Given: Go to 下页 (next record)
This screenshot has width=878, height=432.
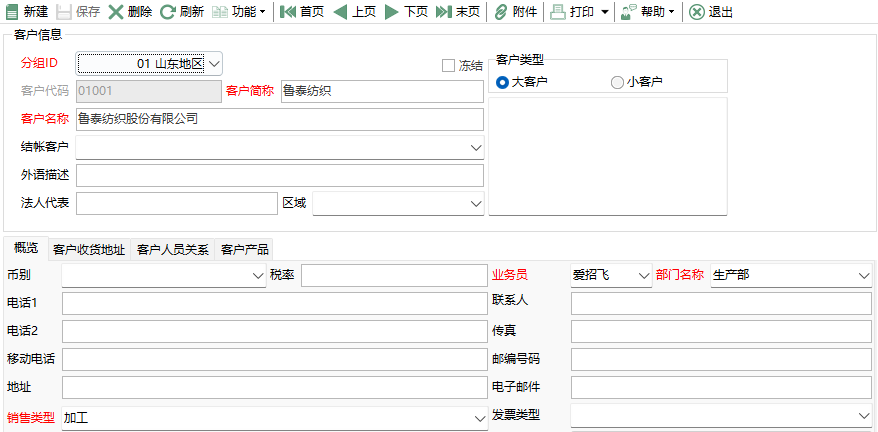Looking at the screenshot, I should (392, 12).
